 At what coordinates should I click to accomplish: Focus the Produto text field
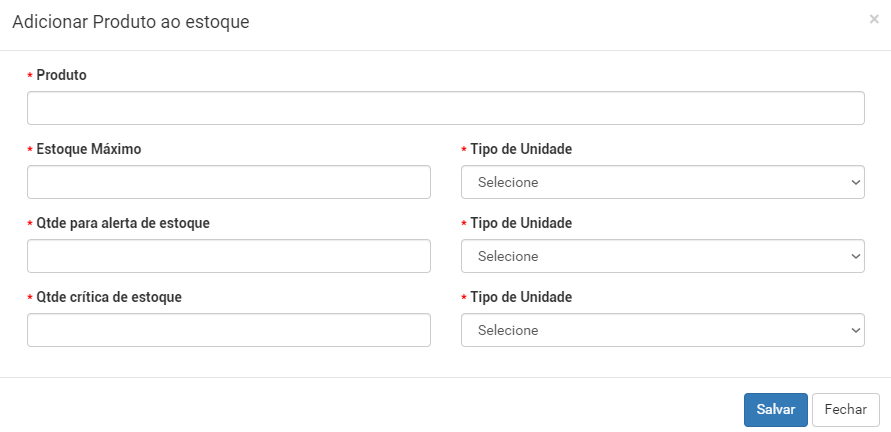click(x=446, y=108)
